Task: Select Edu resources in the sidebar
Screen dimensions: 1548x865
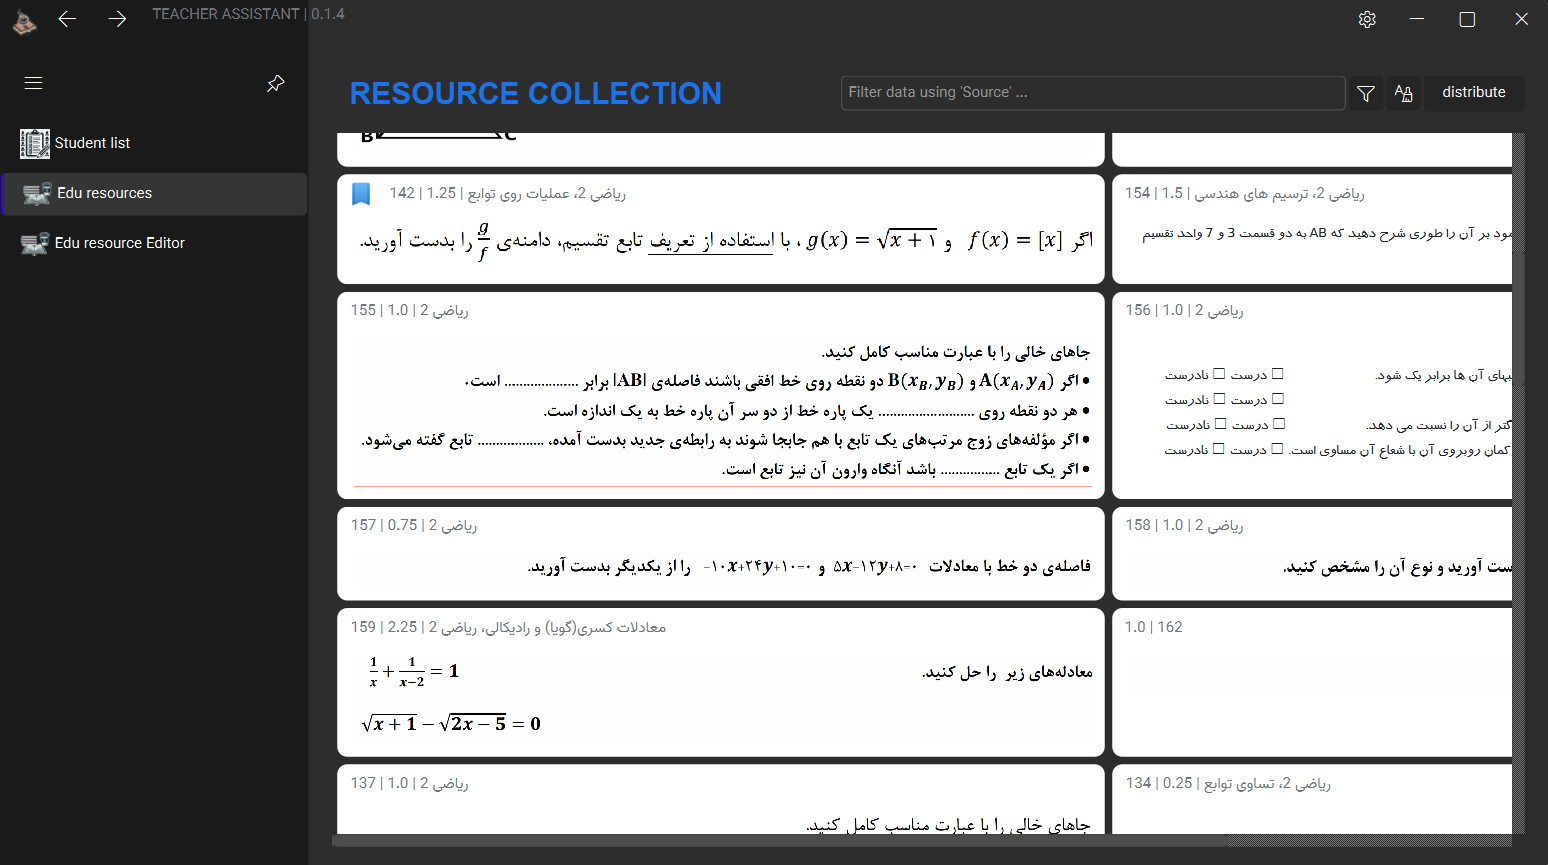Action: pyautogui.click(x=154, y=194)
